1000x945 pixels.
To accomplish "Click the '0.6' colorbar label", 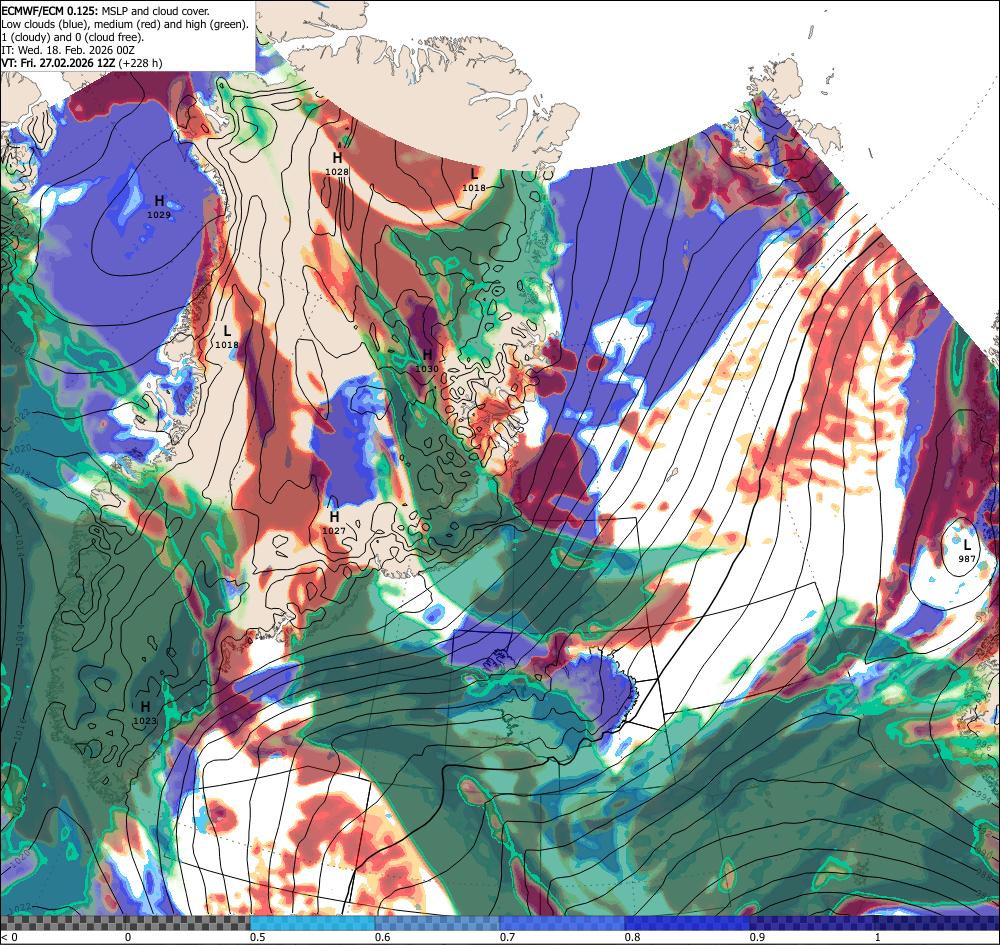I will 383,937.
